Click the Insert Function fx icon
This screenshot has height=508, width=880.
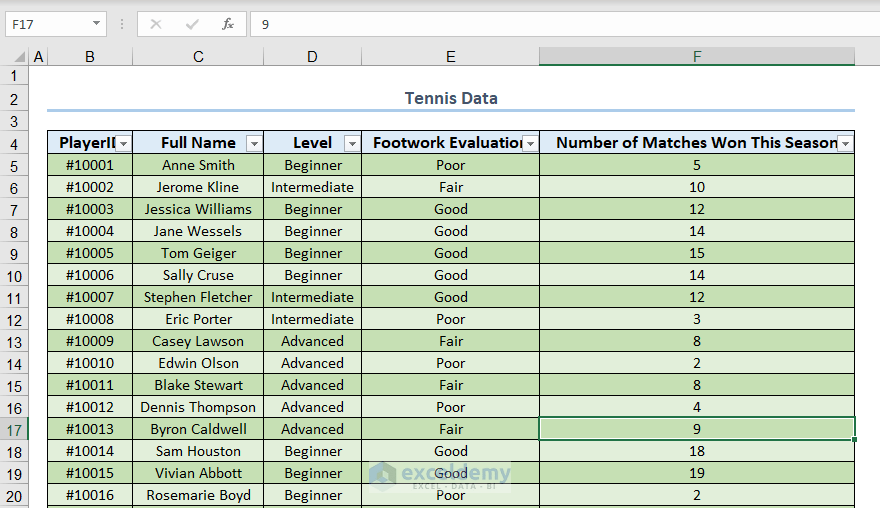click(227, 24)
